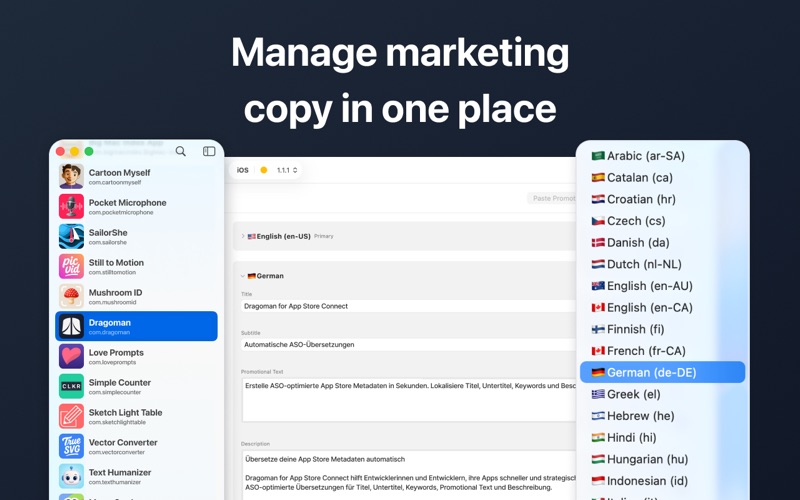Open the sidebar search magnifier icon
Screen dimensions: 800x500
tap(181, 151)
